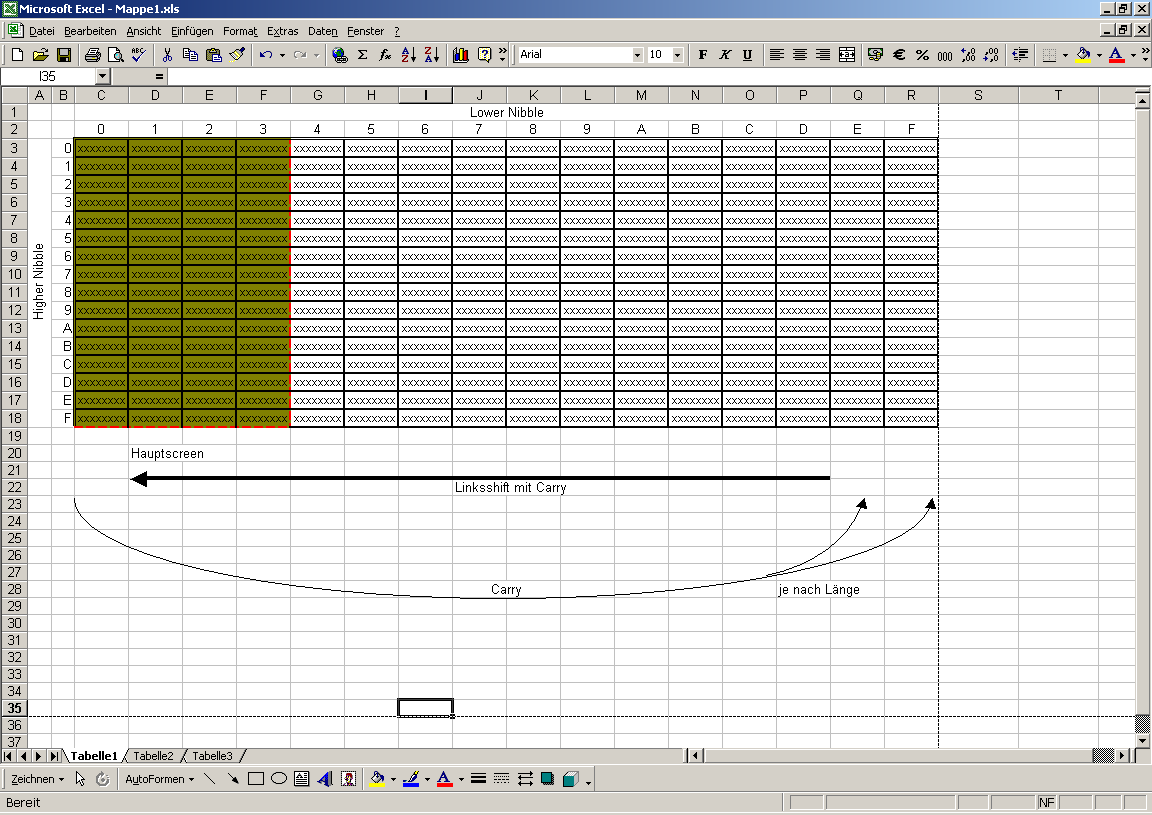Image resolution: width=1152 pixels, height=815 pixels.
Task: Insert a text box from drawing toolbar
Action: tap(301, 779)
